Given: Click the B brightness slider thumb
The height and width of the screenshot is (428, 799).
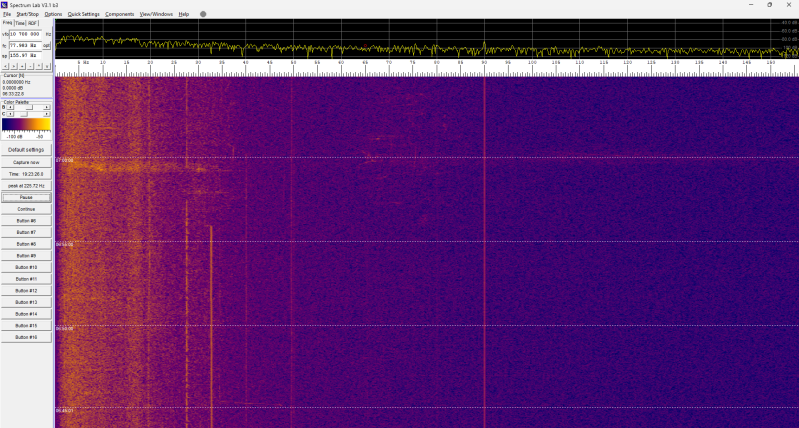Looking at the screenshot, I should click(30, 107).
